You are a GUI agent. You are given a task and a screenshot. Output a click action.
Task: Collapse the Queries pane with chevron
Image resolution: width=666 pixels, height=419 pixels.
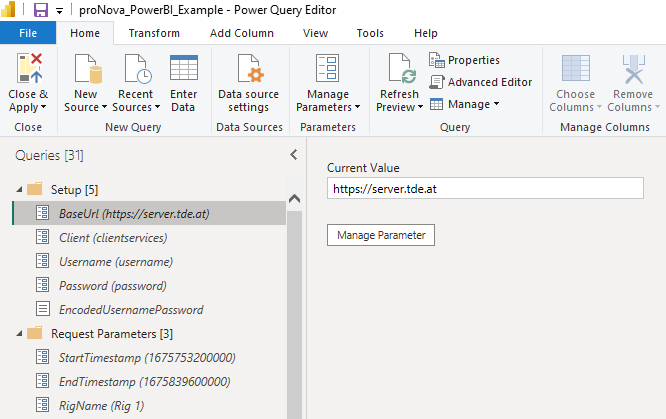294,155
